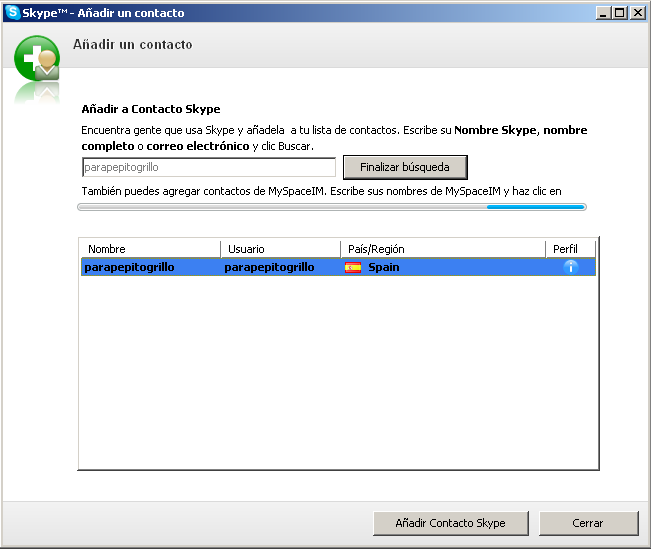
Task: Maximize the Skype add contact window
Action: coord(620,13)
